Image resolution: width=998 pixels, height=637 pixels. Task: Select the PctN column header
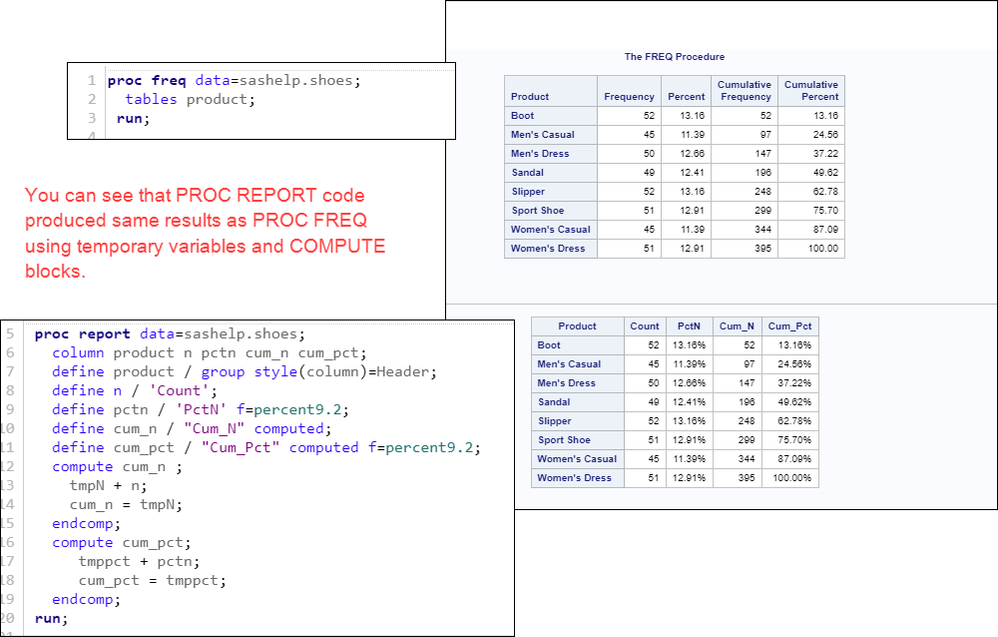[686, 325]
